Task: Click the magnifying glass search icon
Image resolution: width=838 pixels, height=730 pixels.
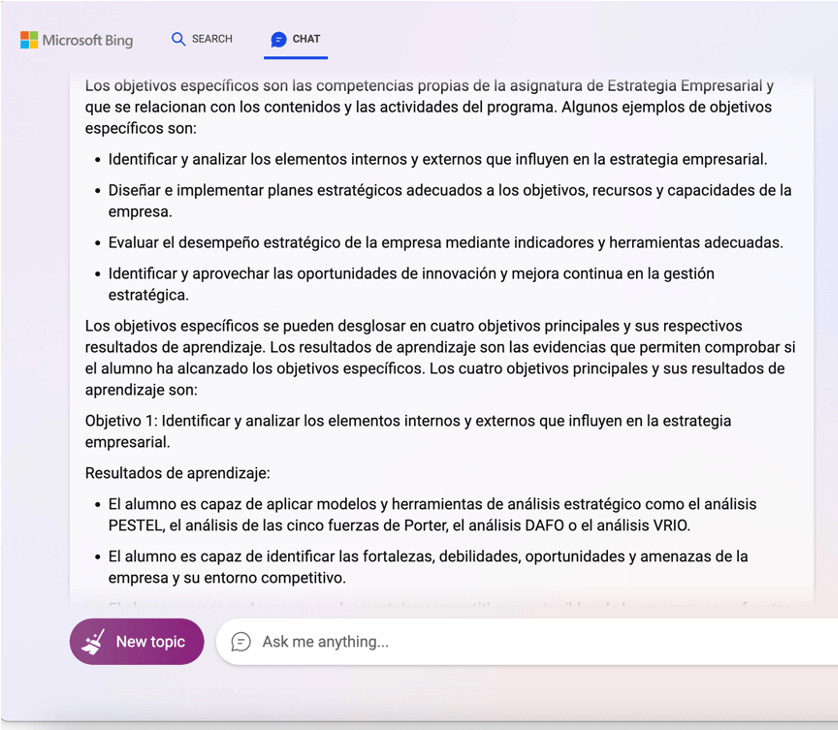Action: point(178,39)
